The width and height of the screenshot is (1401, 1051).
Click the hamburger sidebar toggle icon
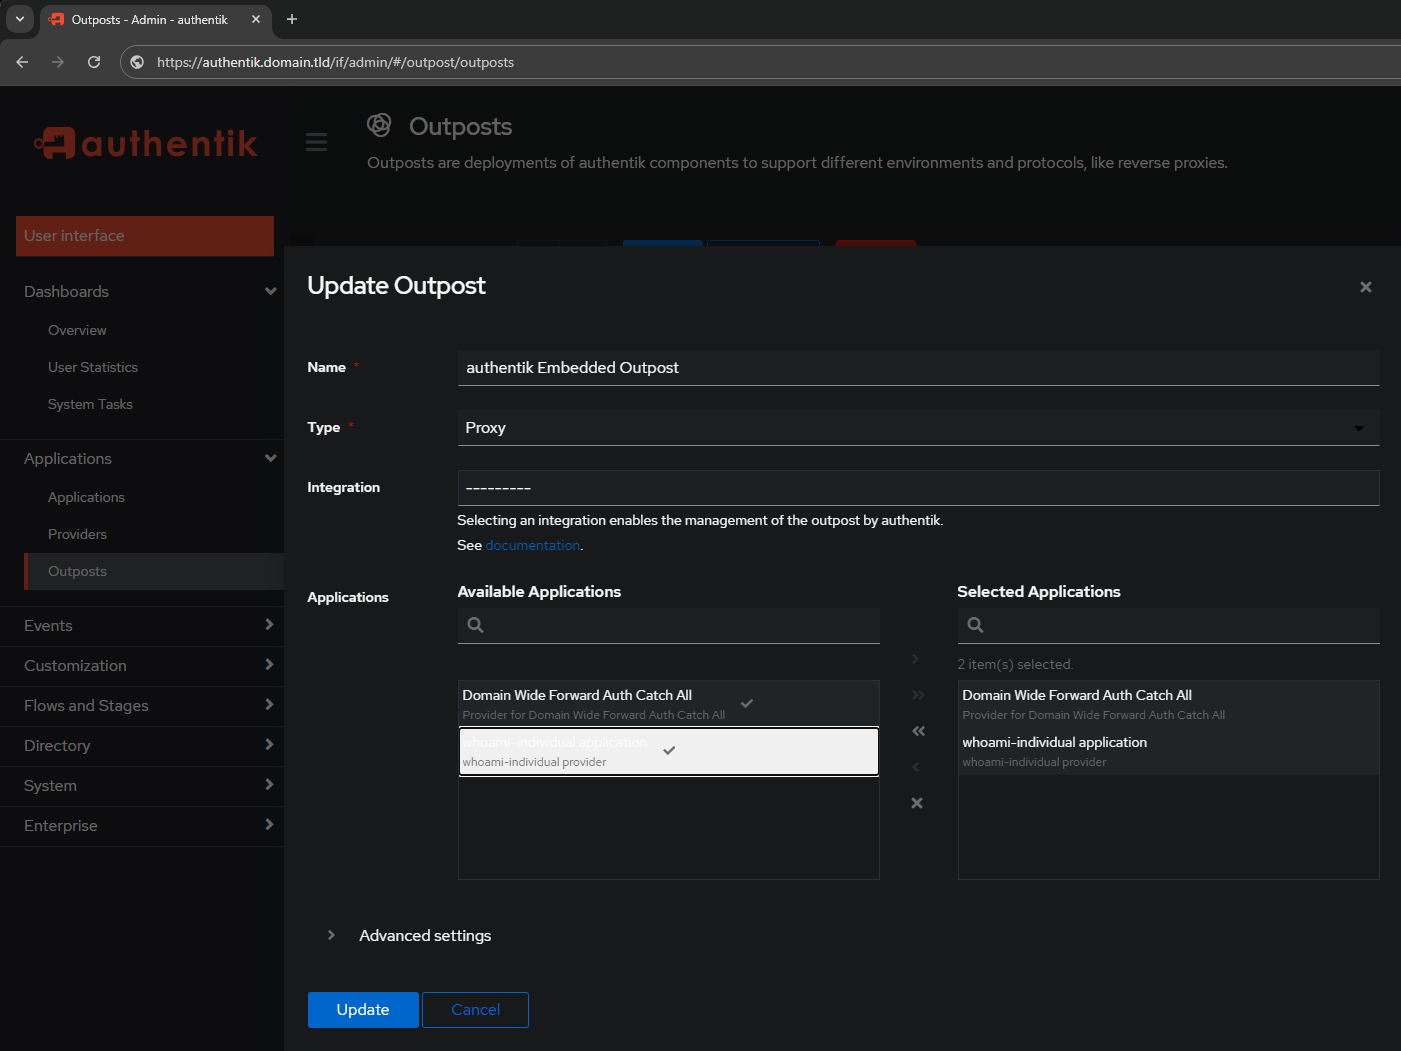pyautogui.click(x=317, y=142)
